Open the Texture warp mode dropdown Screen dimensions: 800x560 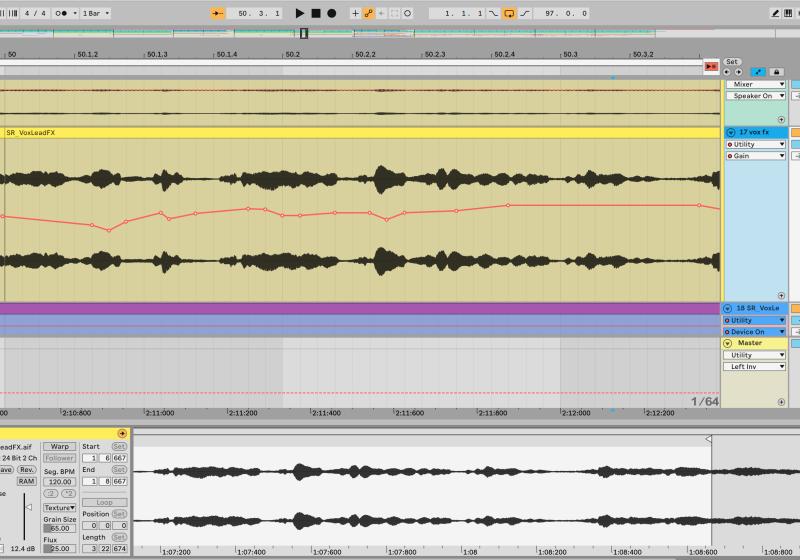click(x=60, y=508)
